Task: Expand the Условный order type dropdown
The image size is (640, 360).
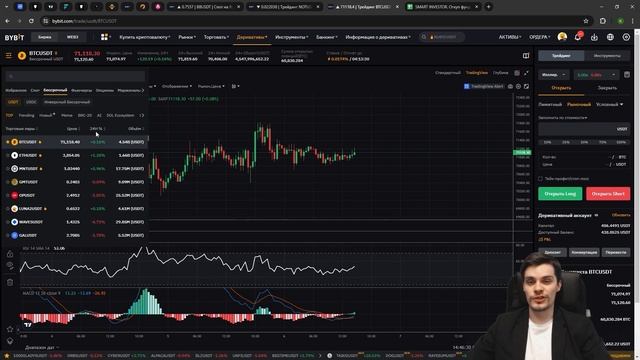Action: click(x=610, y=104)
